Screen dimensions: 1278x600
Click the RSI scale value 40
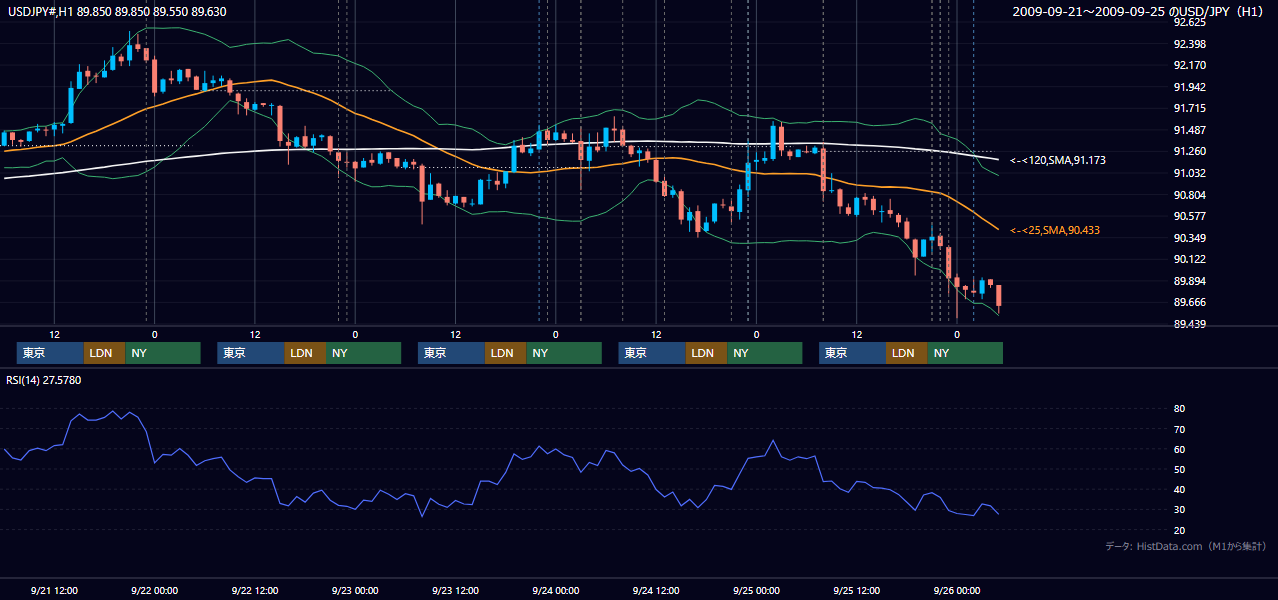[x=1179, y=489]
